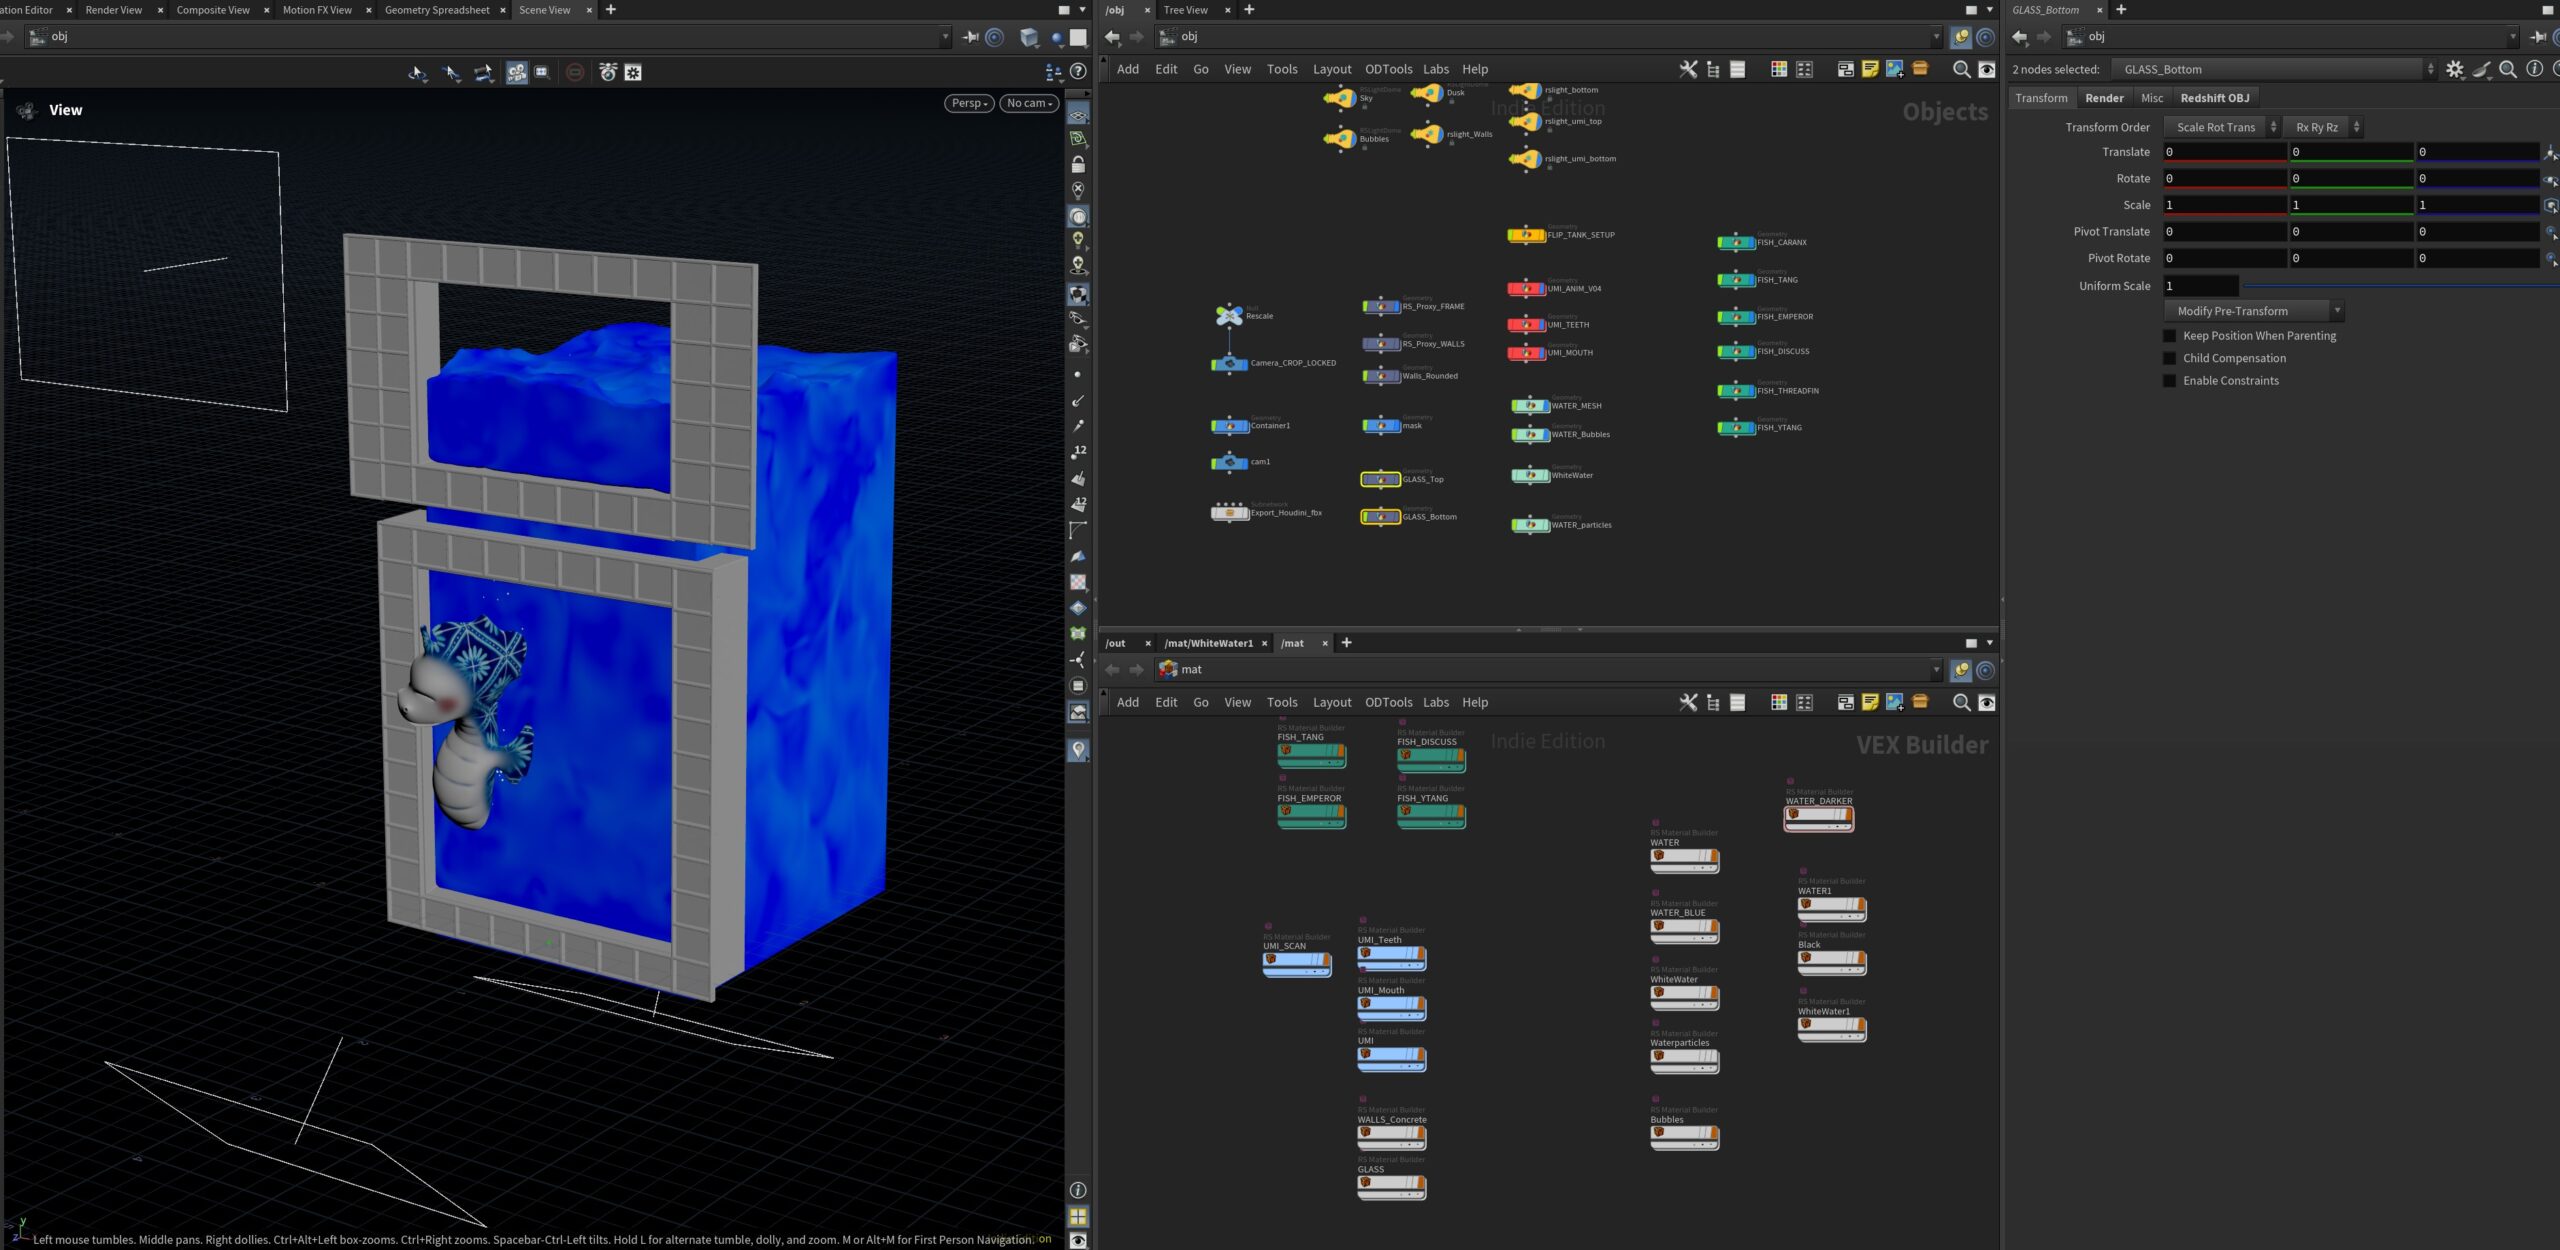2560x1250 pixels.
Task: Click the viewport help question icon
Action: tap(1078, 71)
